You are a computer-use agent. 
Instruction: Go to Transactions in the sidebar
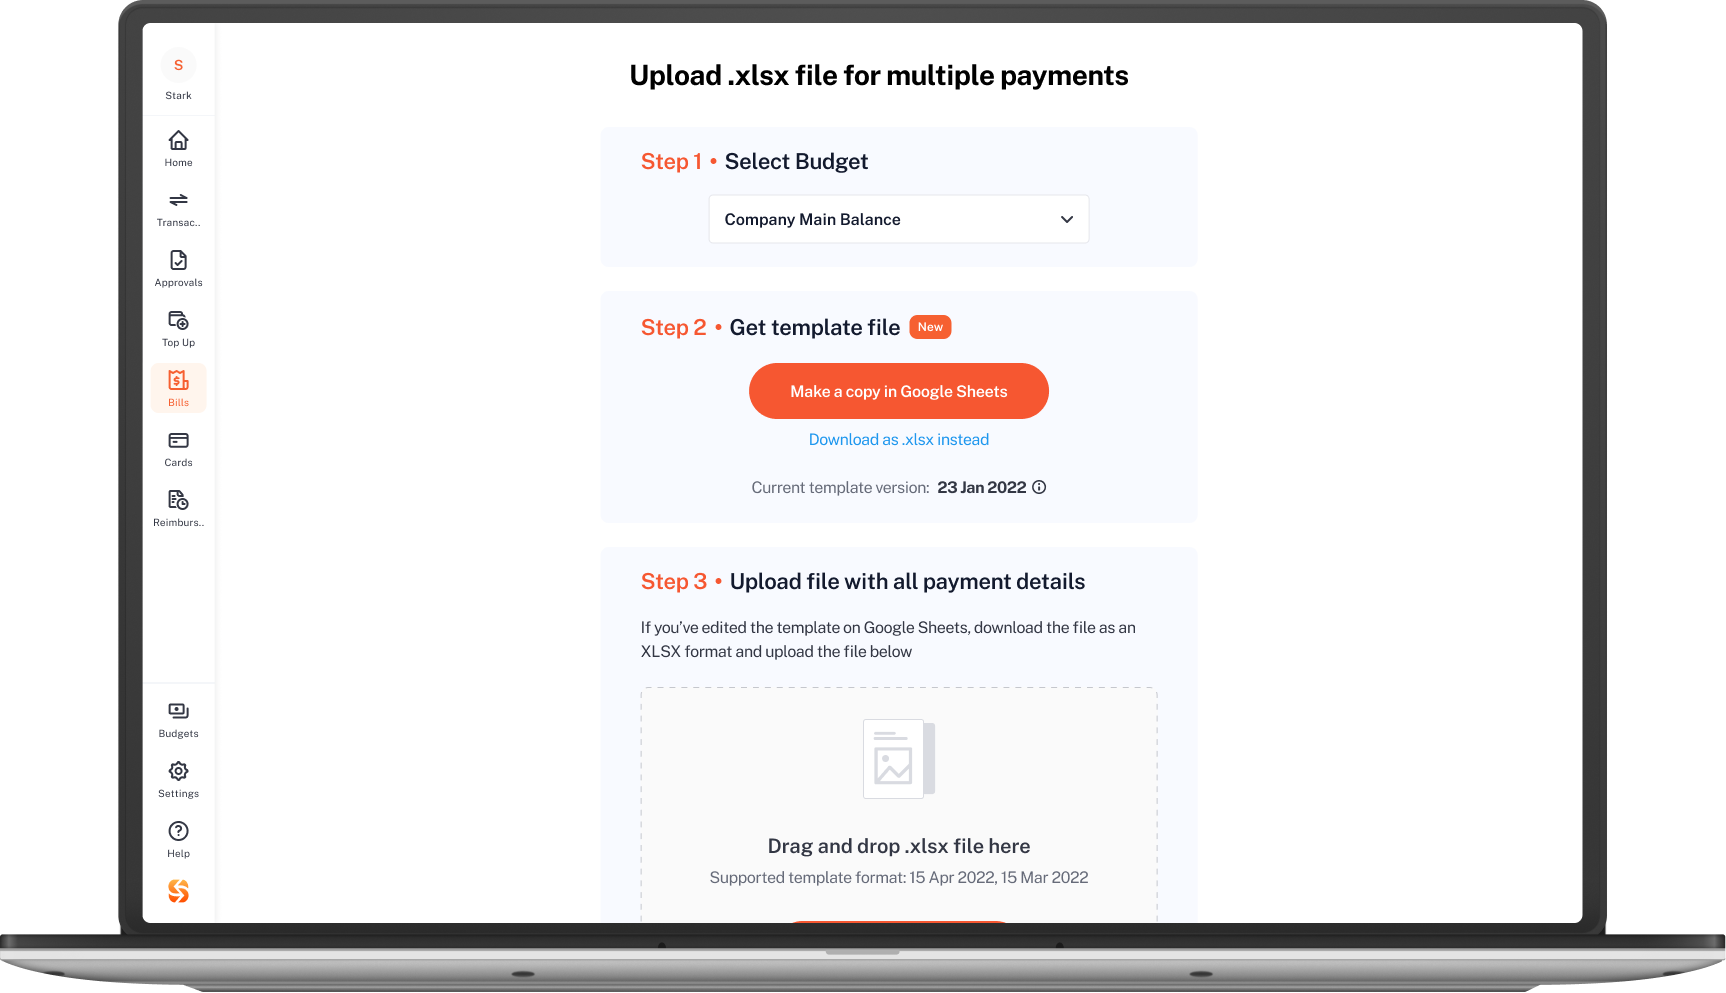[x=178, y=208]
